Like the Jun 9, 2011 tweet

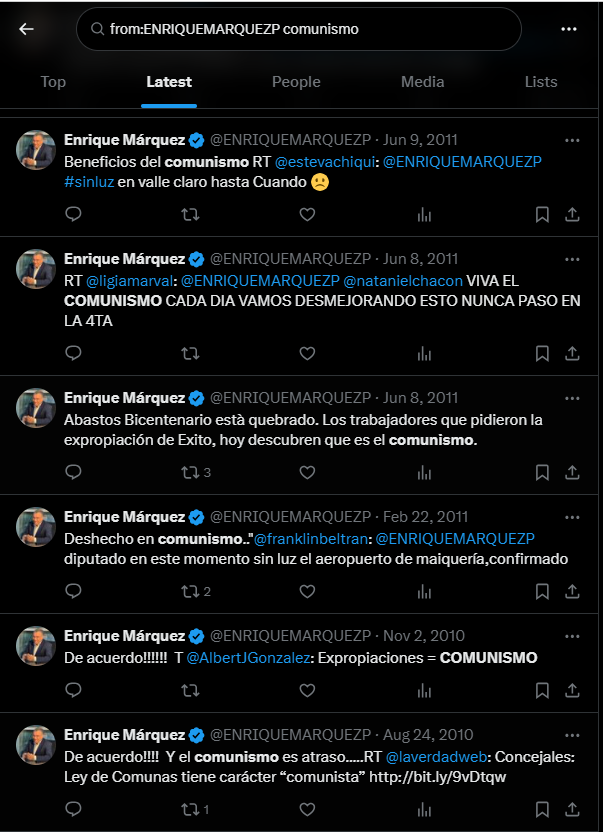tap(307, 214)
